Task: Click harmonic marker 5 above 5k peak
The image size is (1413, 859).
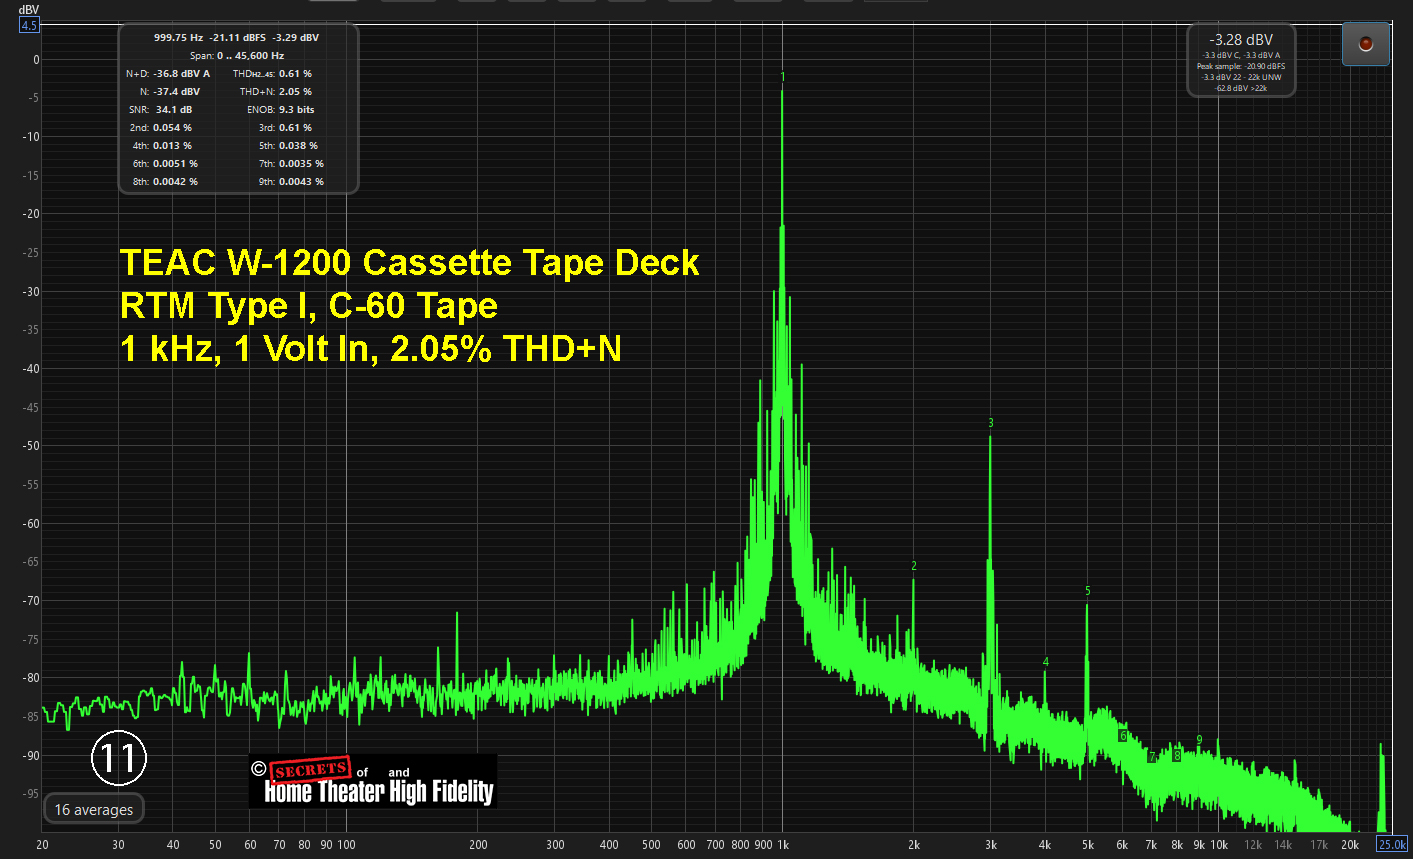Action: coord(1088,591)
